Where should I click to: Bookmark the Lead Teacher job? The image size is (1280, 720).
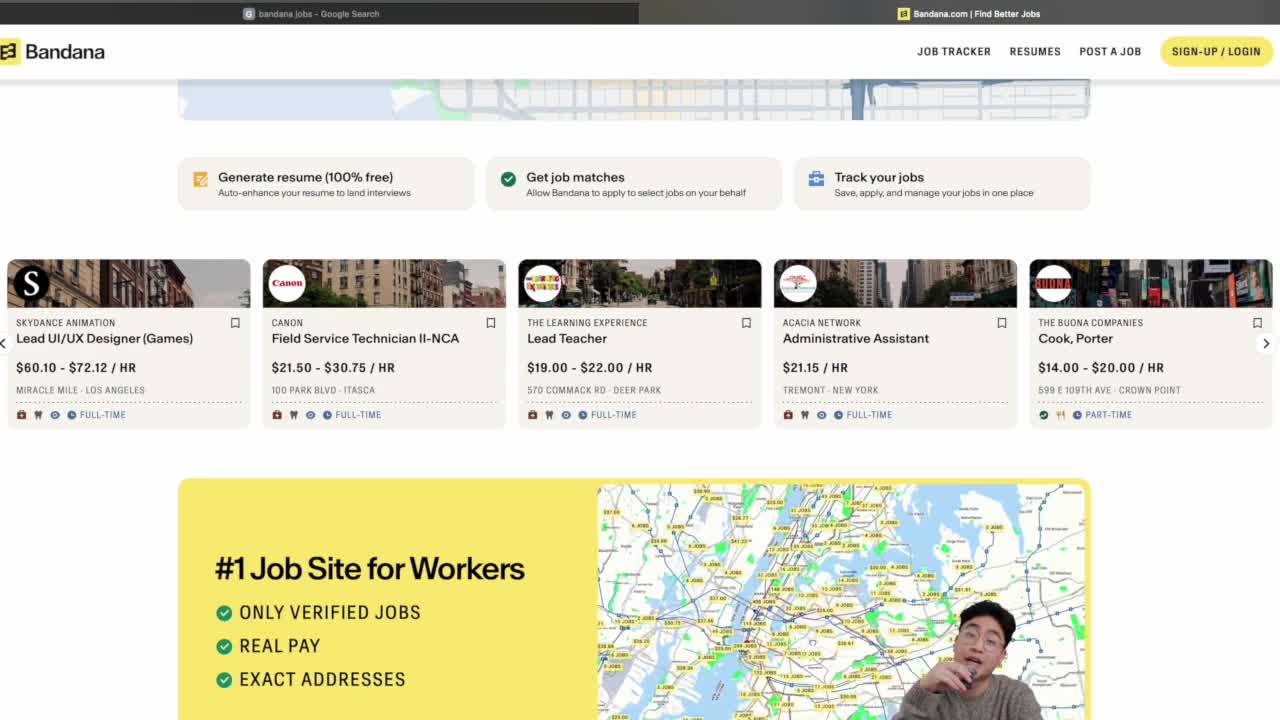click(746, 323)
